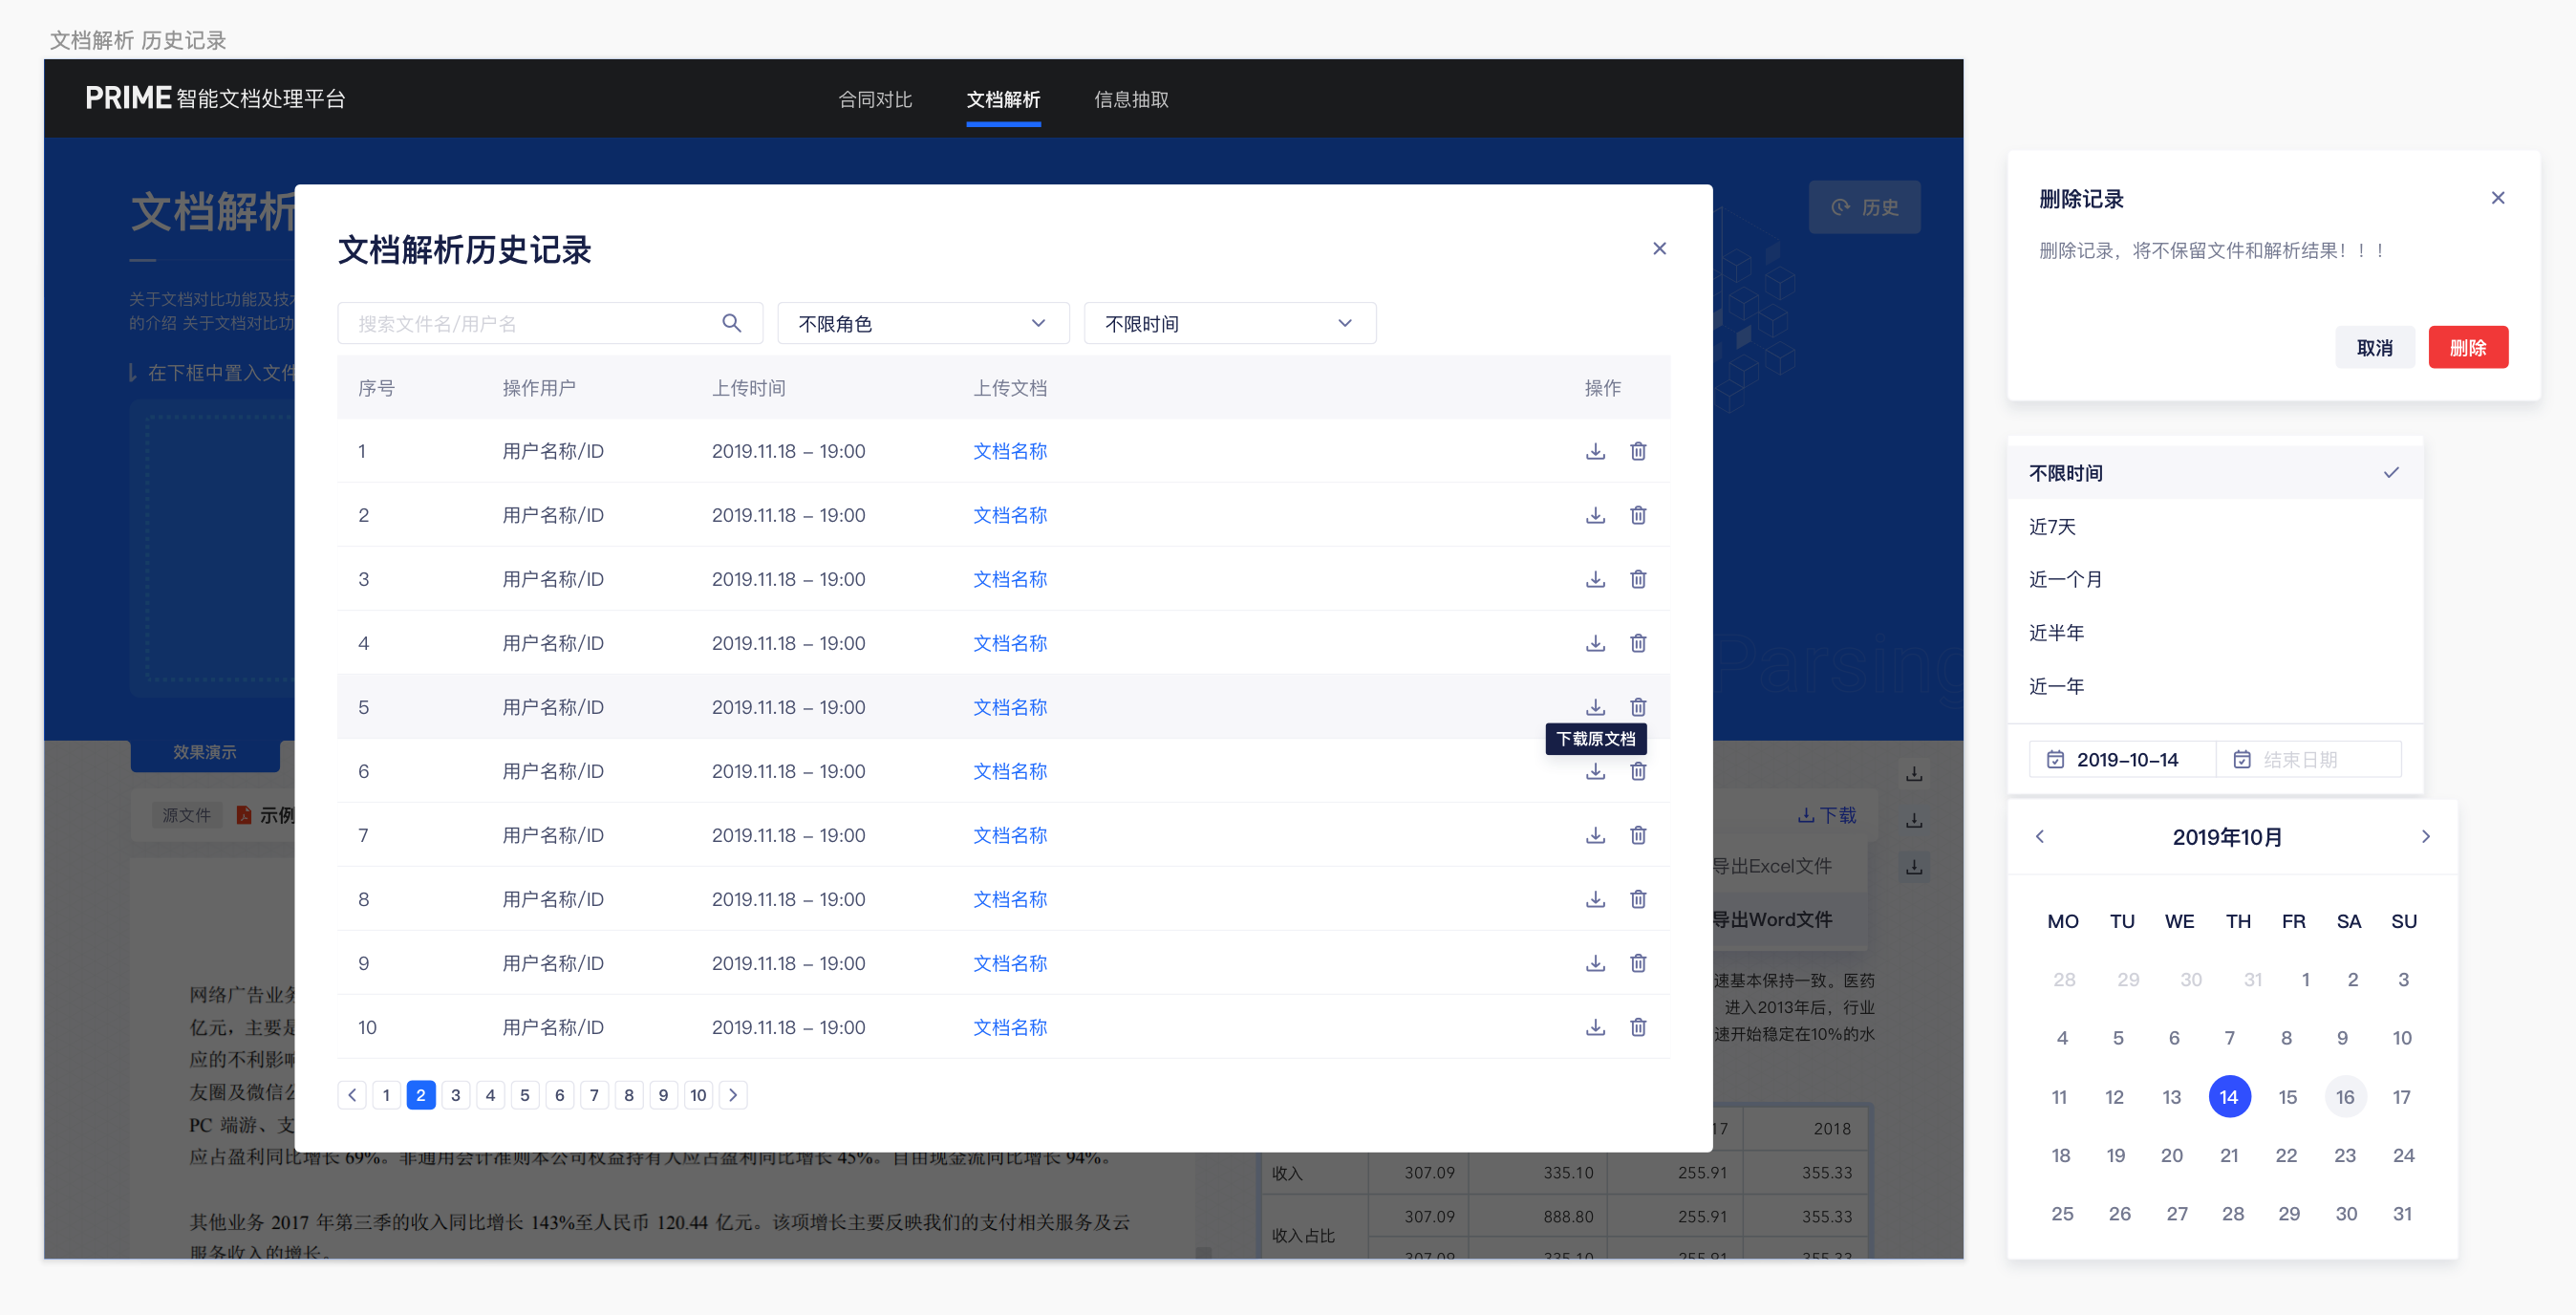The image size is (2576, 1315).
Task: Delete record in row 1
Action: 1638,451
